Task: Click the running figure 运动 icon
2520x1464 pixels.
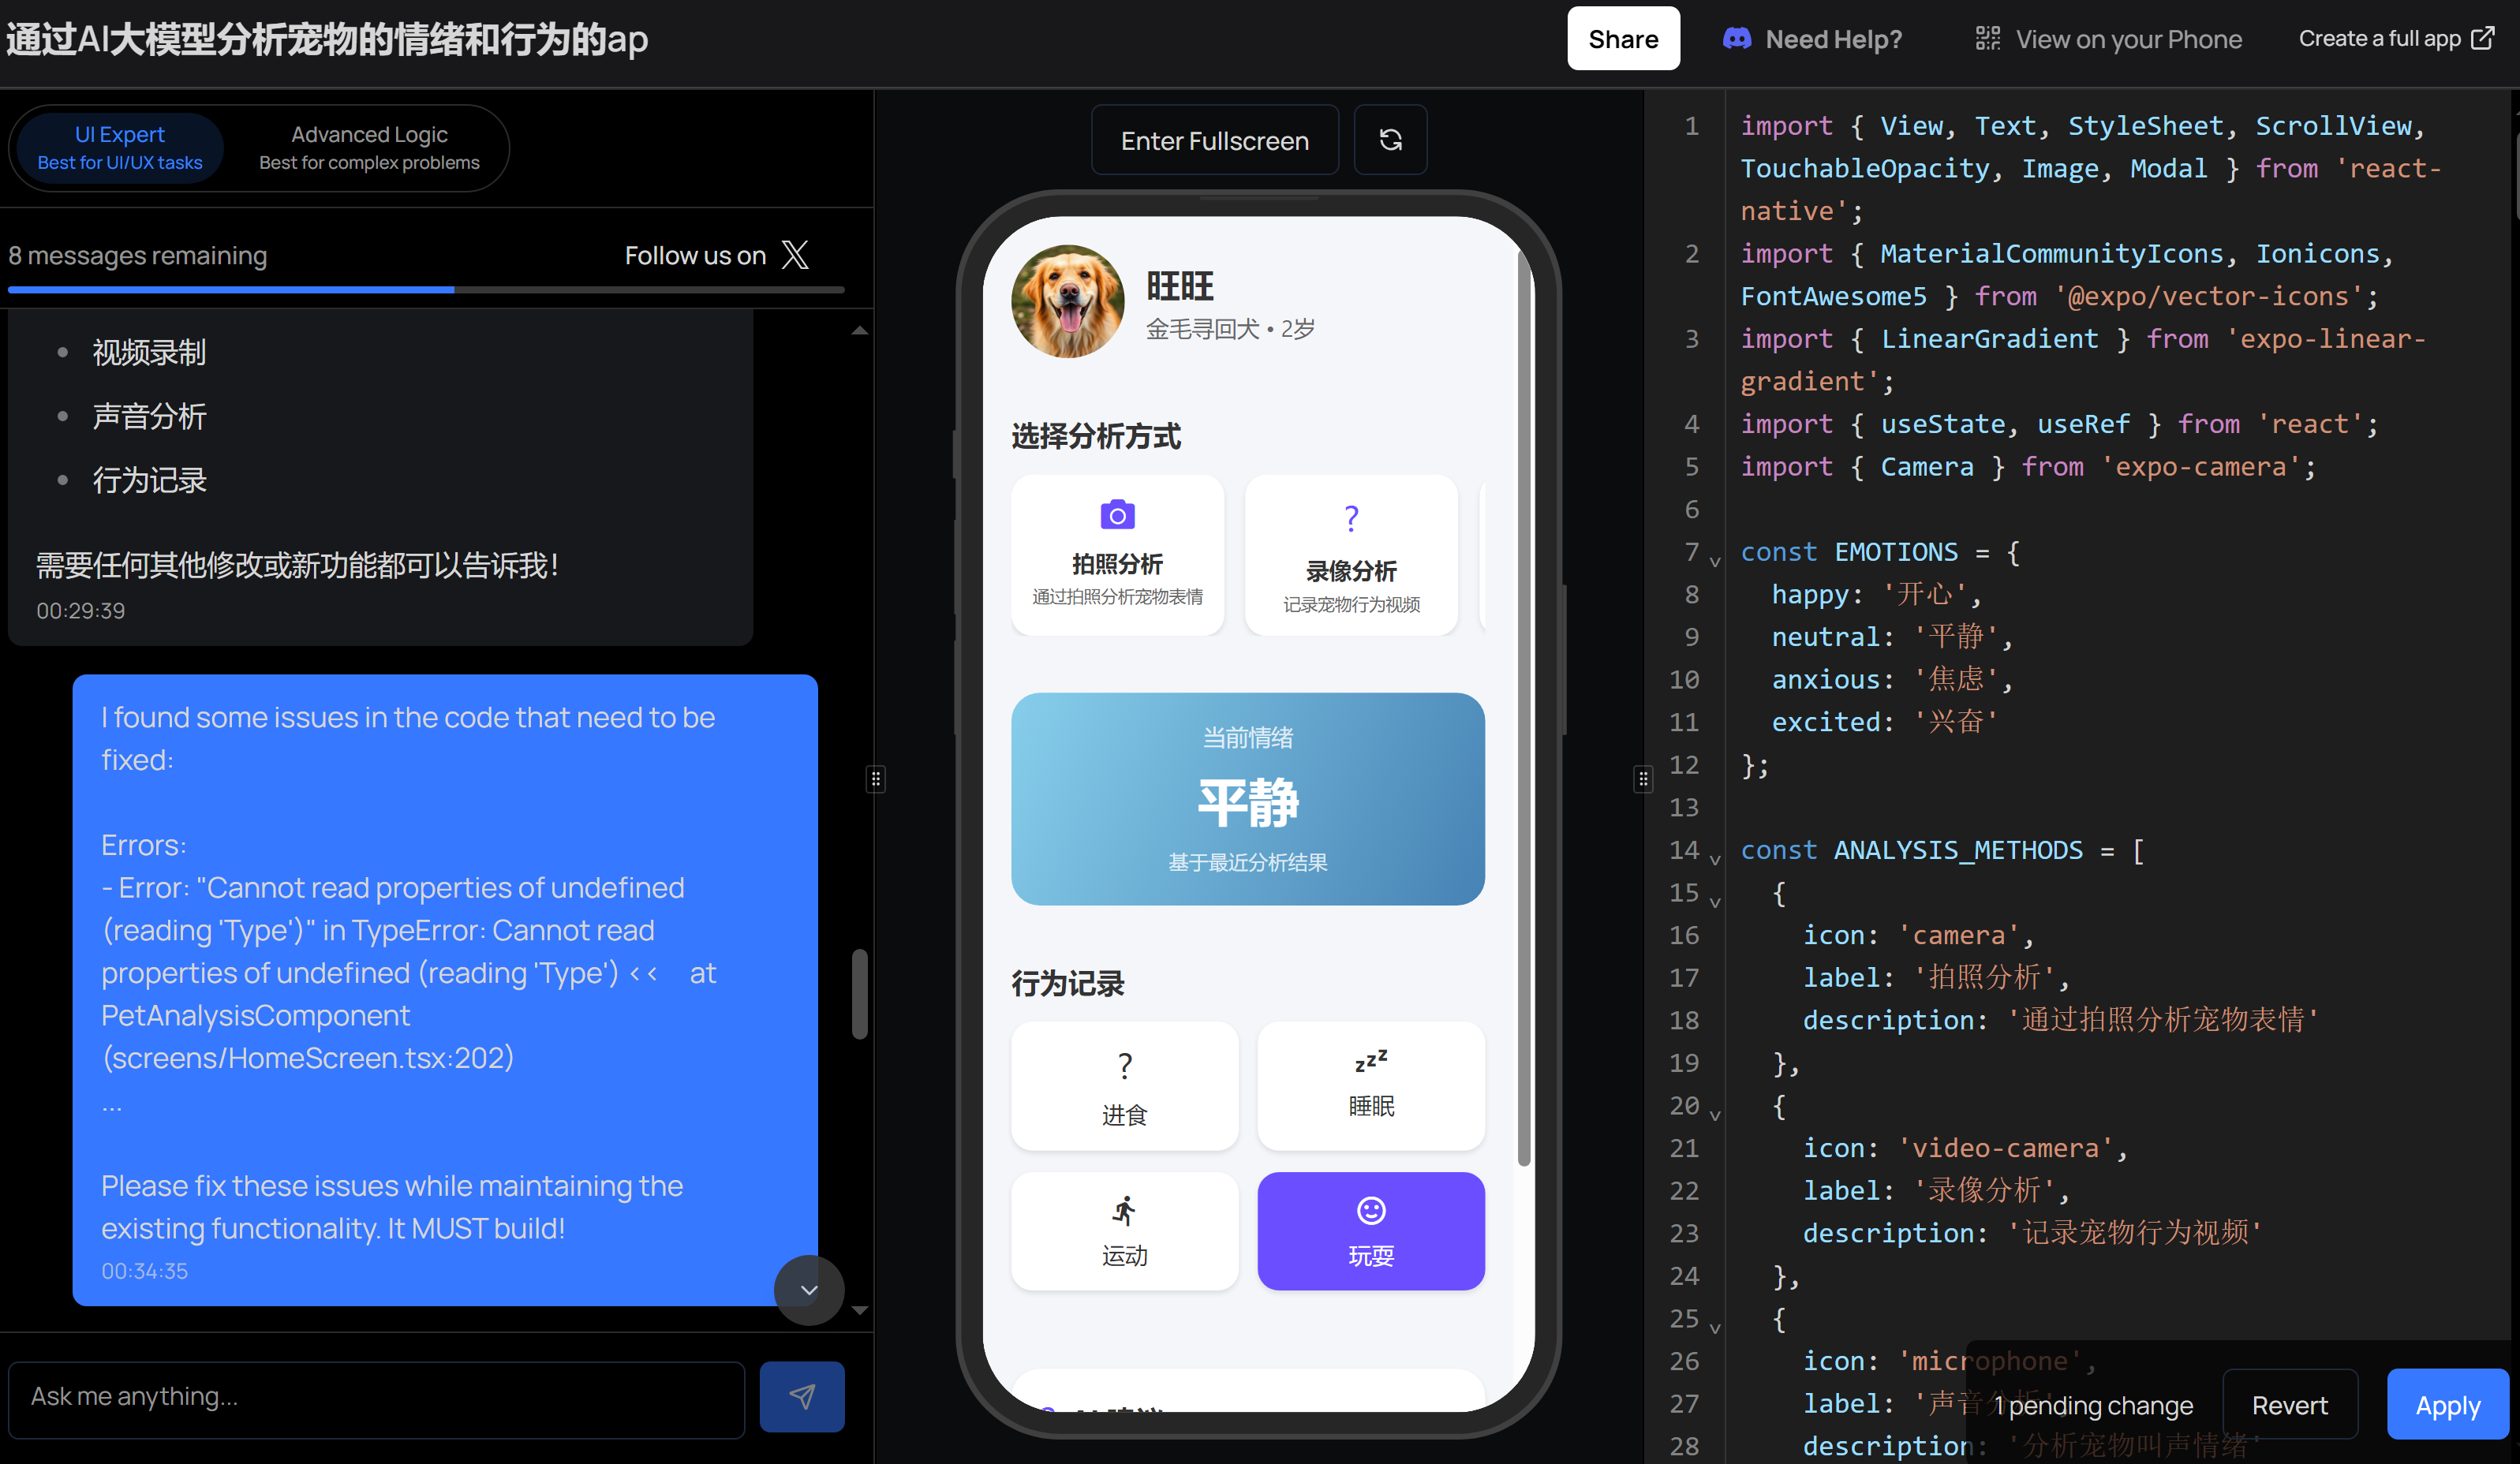Action: [x=1124, y=1211]
